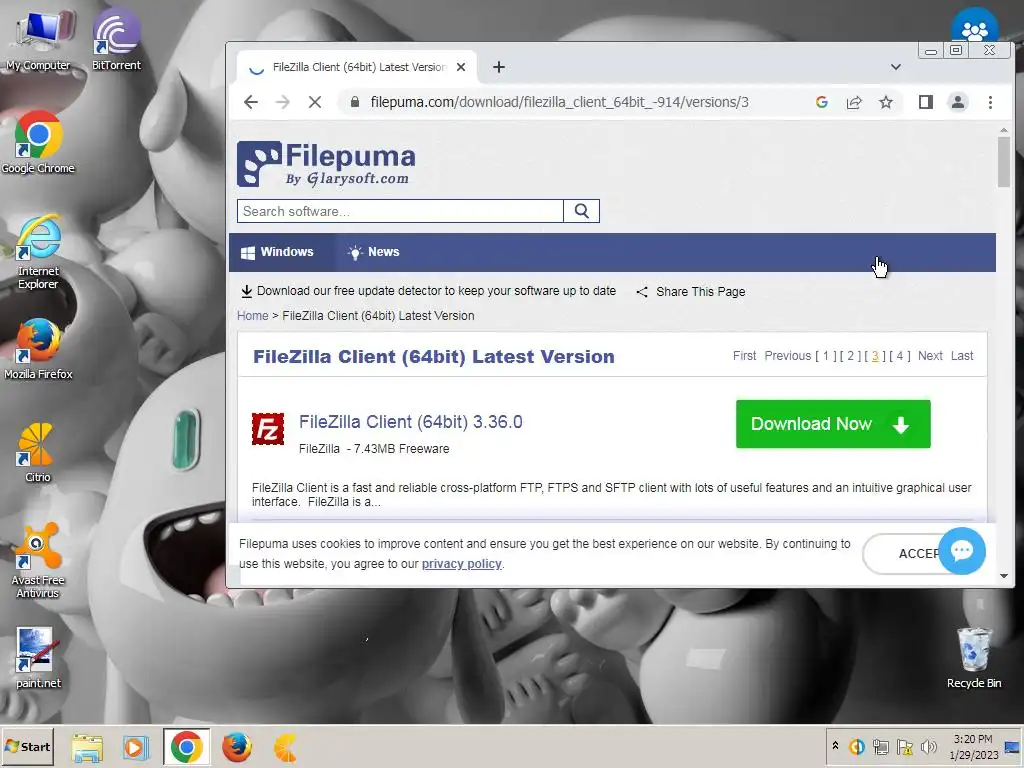Open Chrome's side panel icon

925,102
